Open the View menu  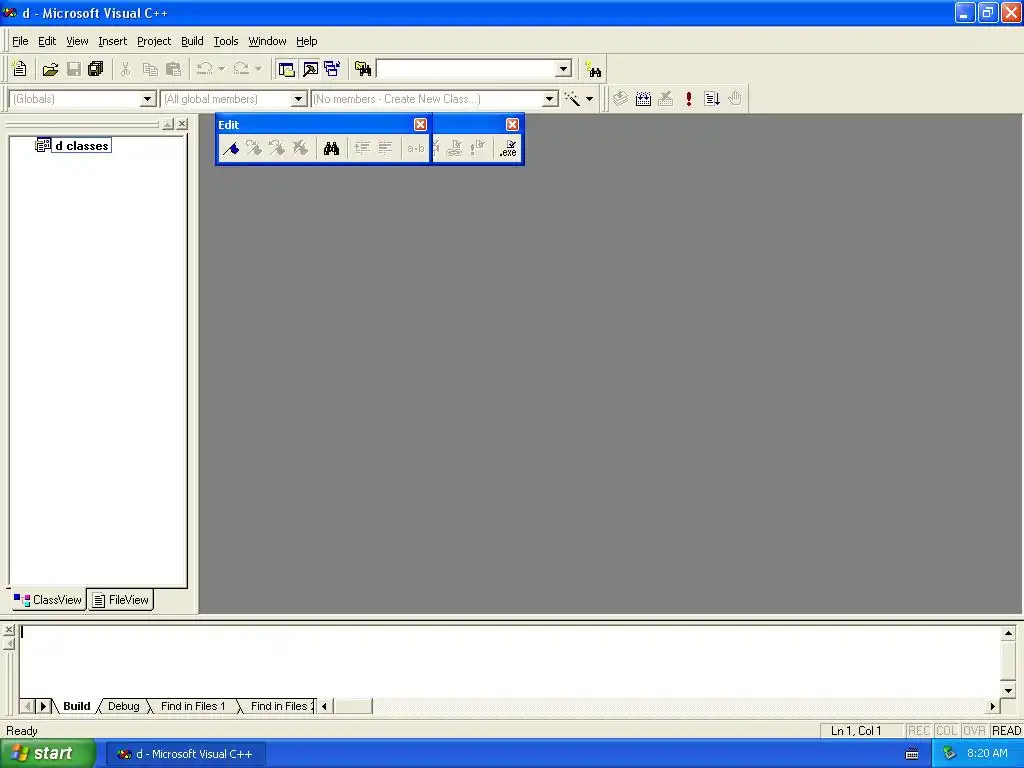pos(77,41)
